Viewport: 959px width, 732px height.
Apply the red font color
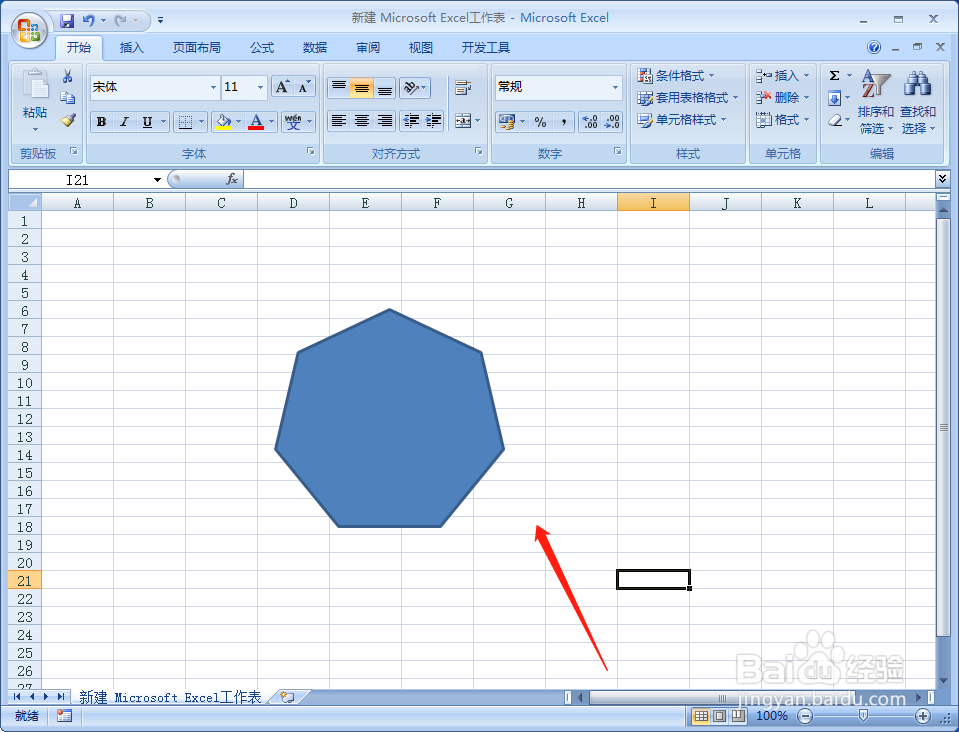click(x=257, y=122)
